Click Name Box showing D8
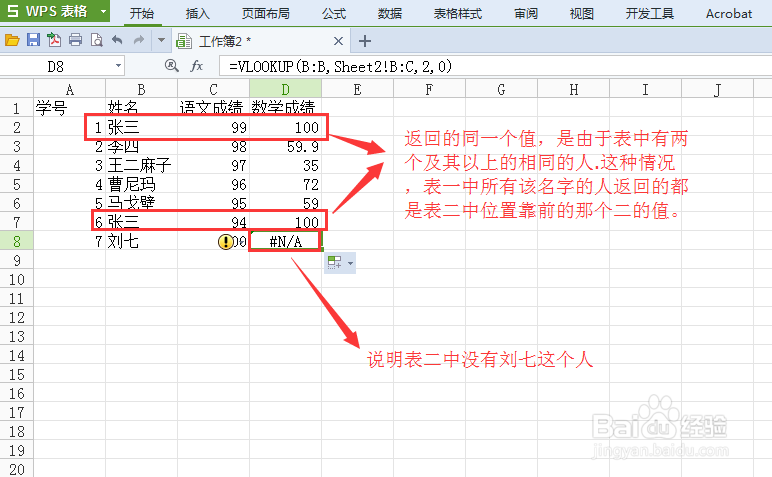This screenshot has width=772, height=477. click(56, 66)
